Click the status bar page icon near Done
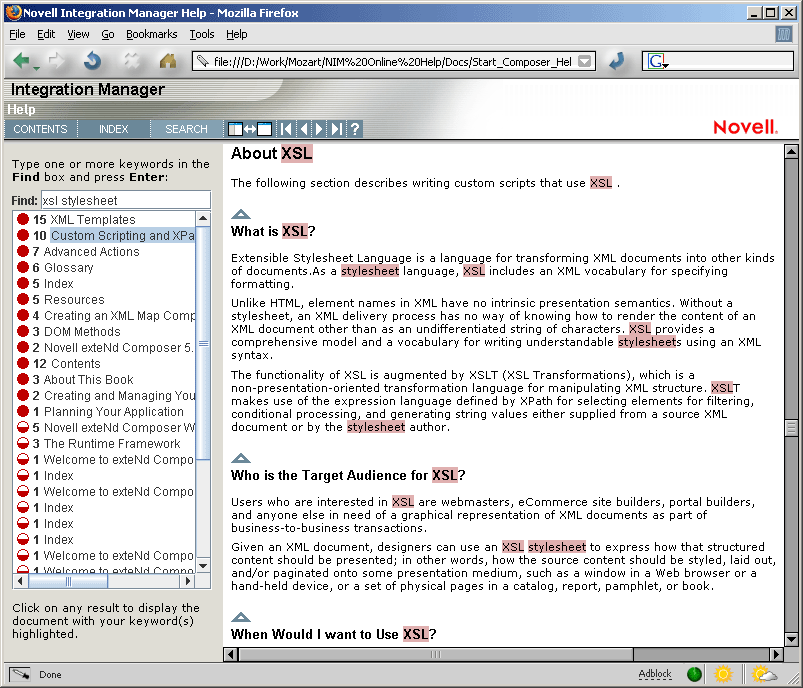Image resolution: width=803 pixels, height=688 pixels. click(x=19, y=675)
